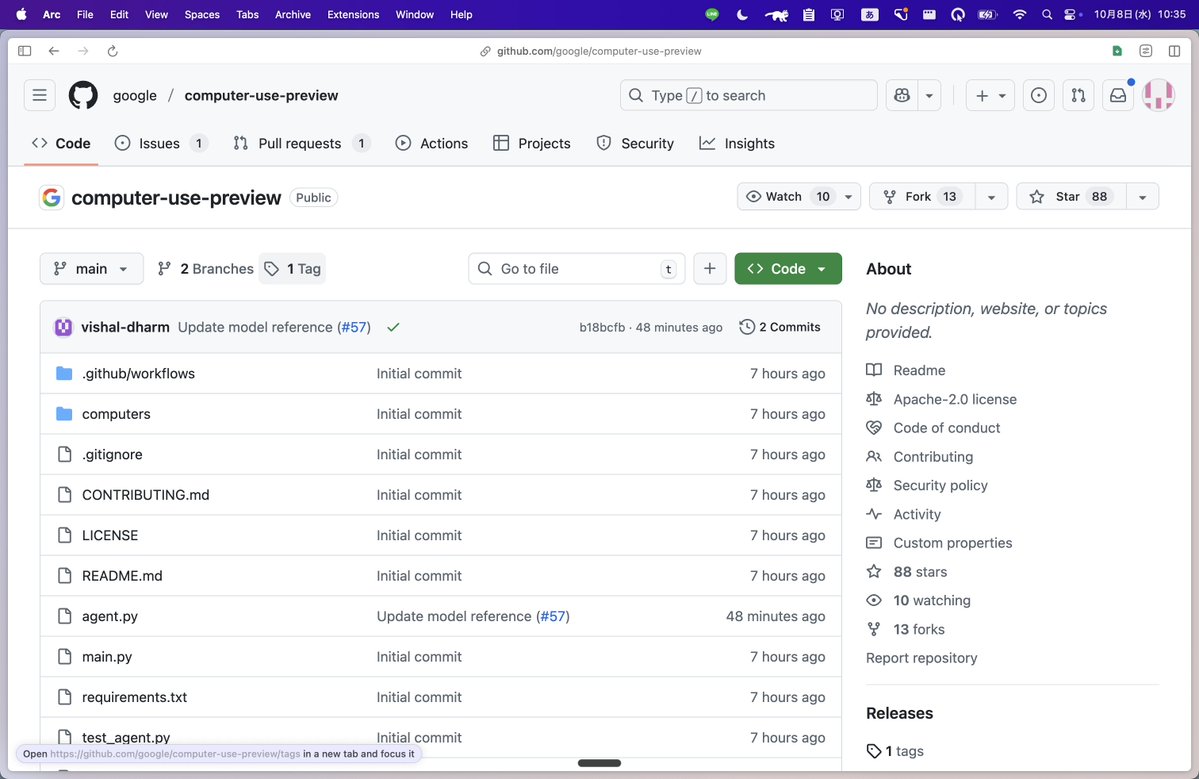Viewport: 1199px width, 779px height.
Task: Open the .github/workflows folder
Action: (x=138, y=373)
